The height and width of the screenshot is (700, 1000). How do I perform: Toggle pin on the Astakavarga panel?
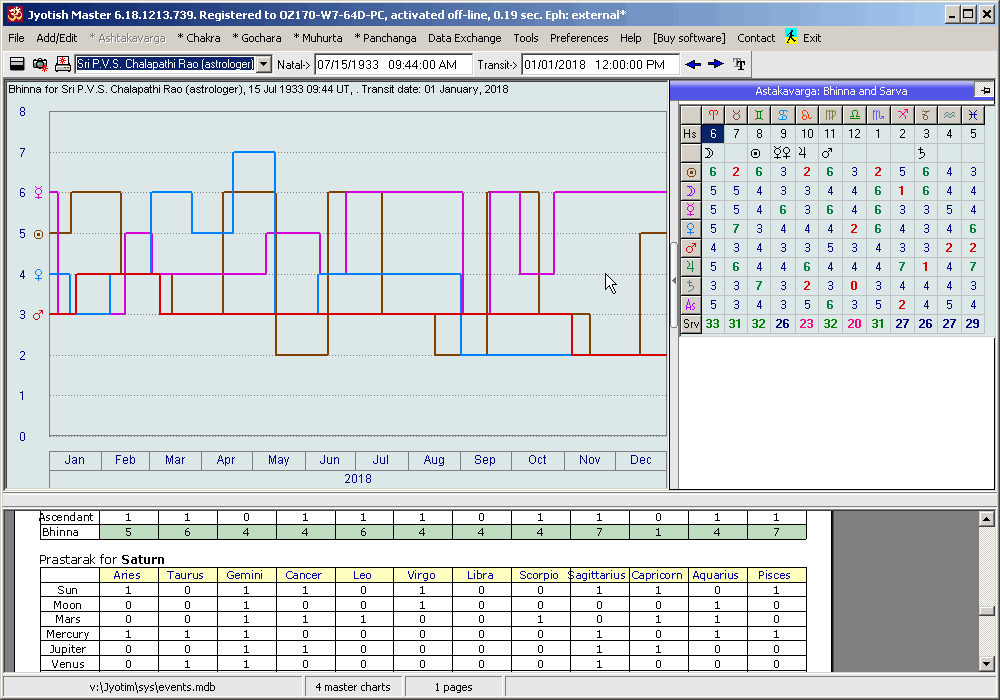point(985,91)
